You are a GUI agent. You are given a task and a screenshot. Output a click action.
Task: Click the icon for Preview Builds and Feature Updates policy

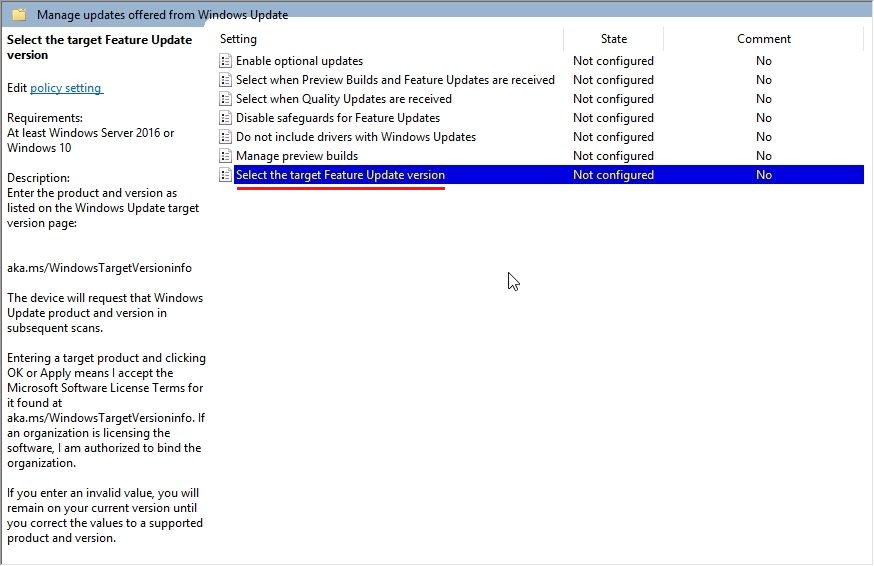click(225, 80)
